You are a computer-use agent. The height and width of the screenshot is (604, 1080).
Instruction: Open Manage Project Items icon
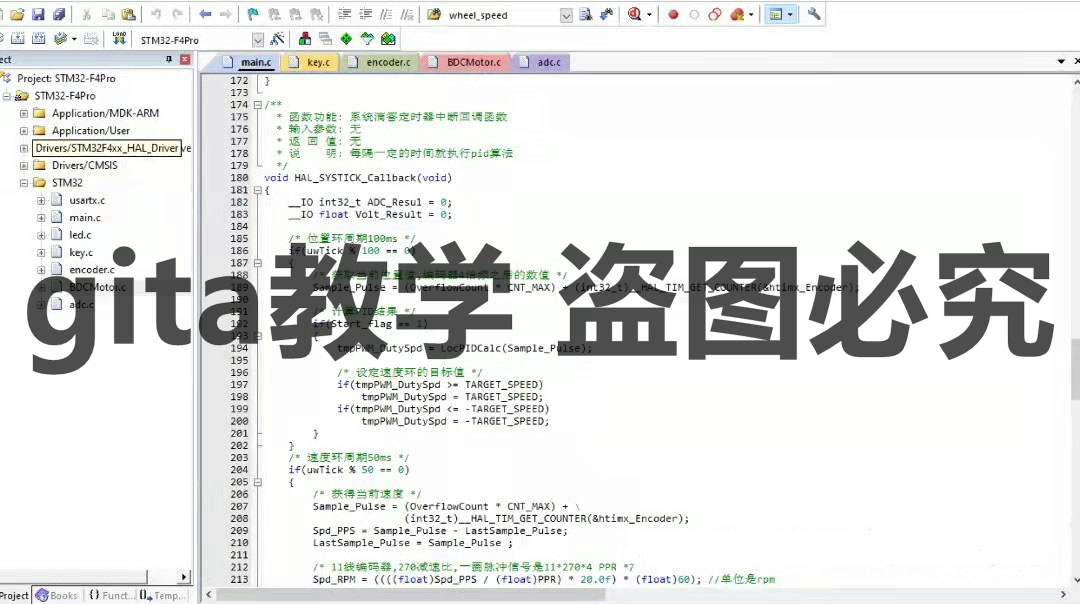tap(304, 39)
